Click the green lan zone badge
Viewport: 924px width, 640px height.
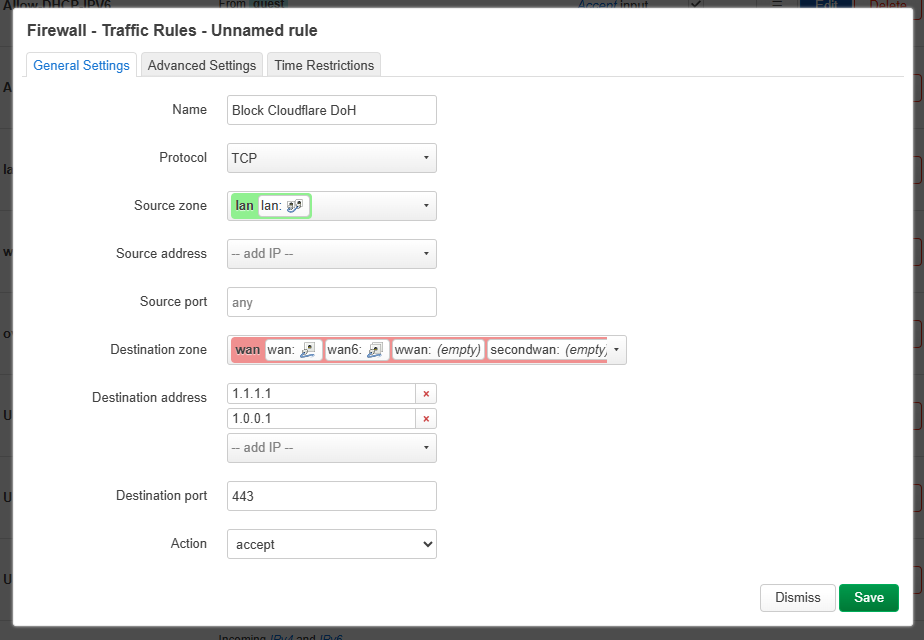tap(244, 206)
